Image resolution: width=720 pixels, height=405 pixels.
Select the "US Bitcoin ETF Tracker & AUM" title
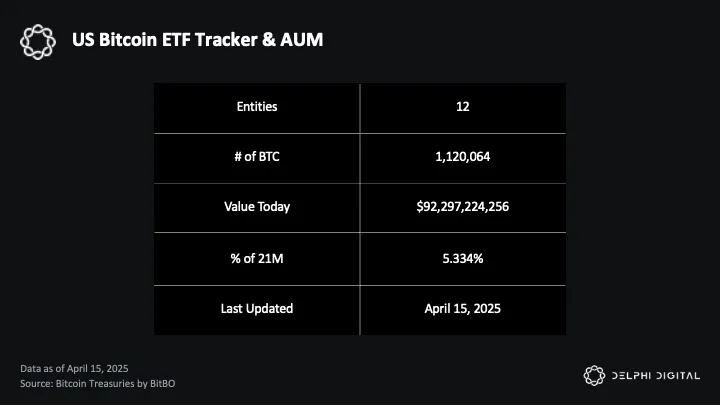198,40
